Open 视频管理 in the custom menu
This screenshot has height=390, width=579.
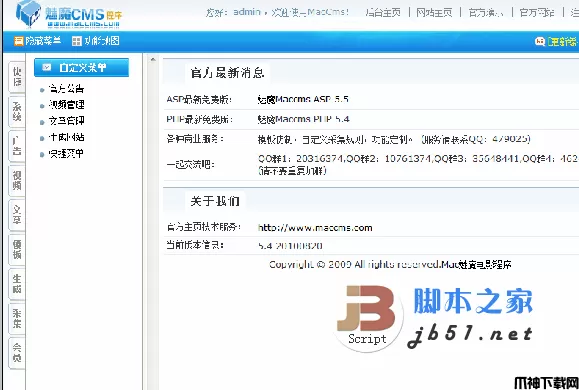pos(66,105)
